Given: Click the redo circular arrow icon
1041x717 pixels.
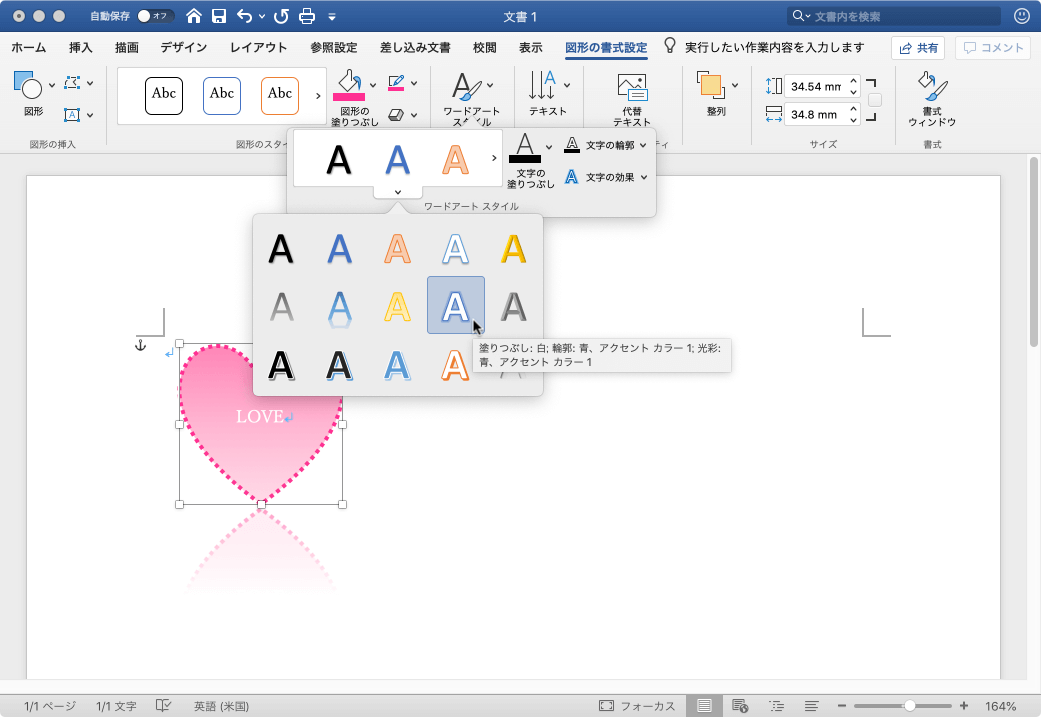Looking at the screenshot, I should [x=281, y=16].
